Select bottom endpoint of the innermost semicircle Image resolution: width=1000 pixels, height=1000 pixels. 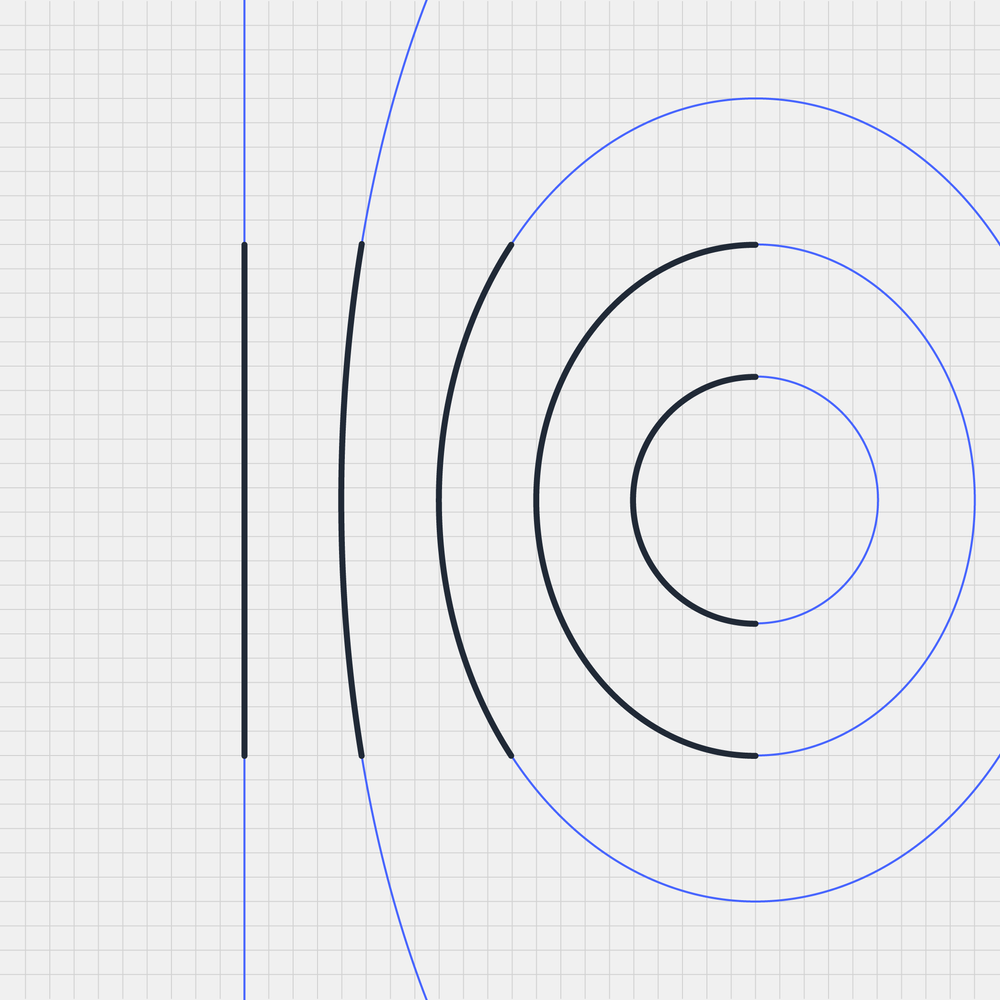point(756,623)
